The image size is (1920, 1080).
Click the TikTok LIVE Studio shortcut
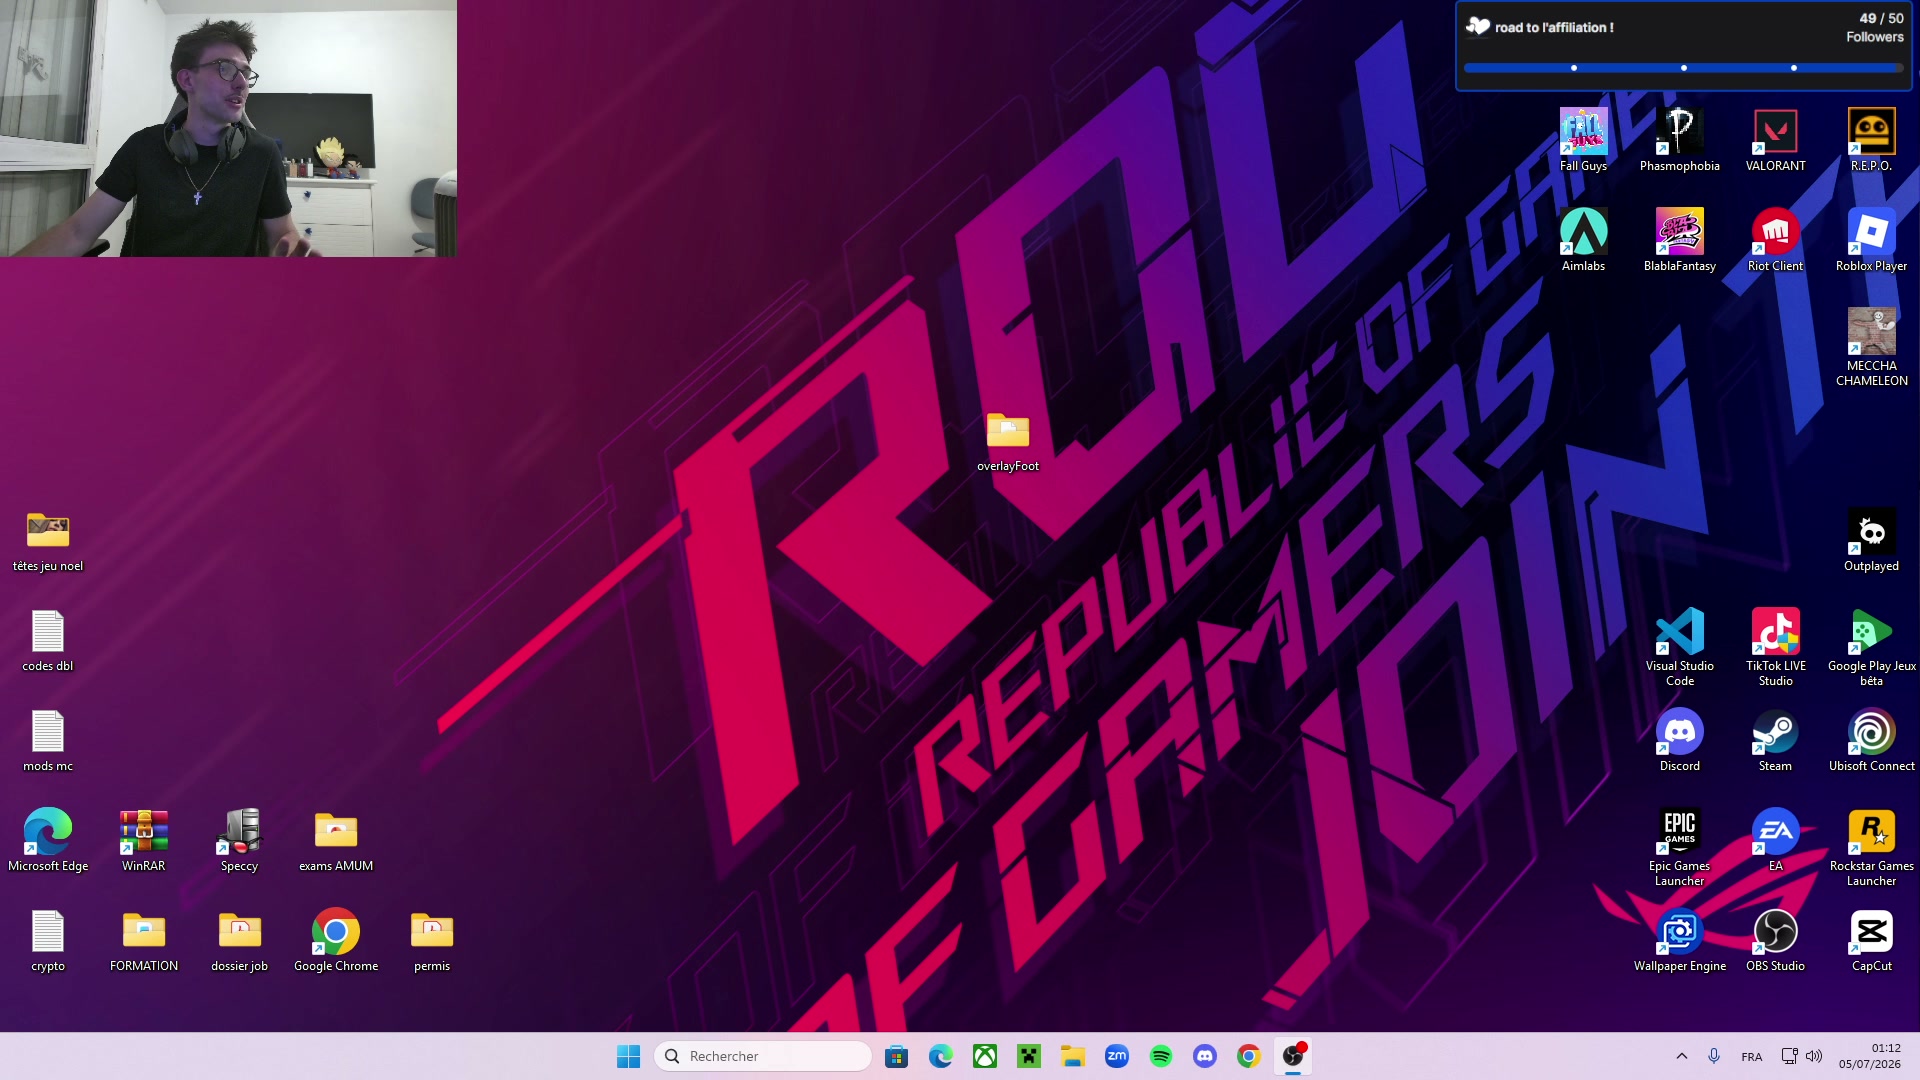coord(1775,648)
